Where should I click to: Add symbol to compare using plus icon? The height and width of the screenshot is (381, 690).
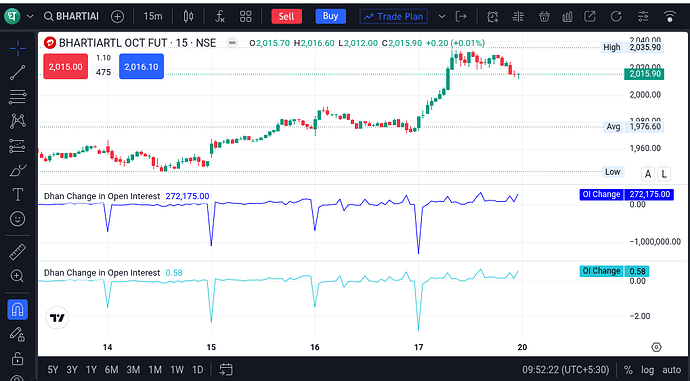point(117,17)
